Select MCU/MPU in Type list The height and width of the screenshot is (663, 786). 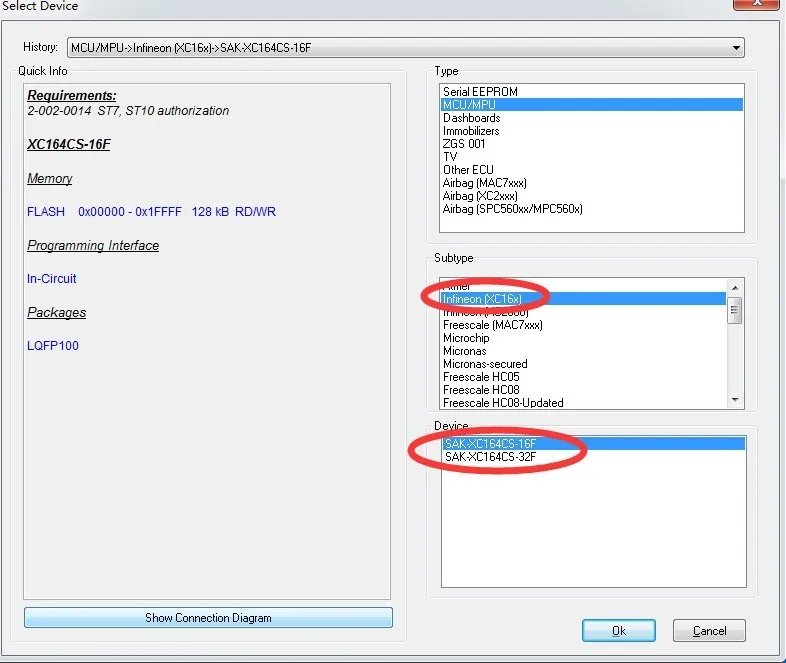(592, 105)
